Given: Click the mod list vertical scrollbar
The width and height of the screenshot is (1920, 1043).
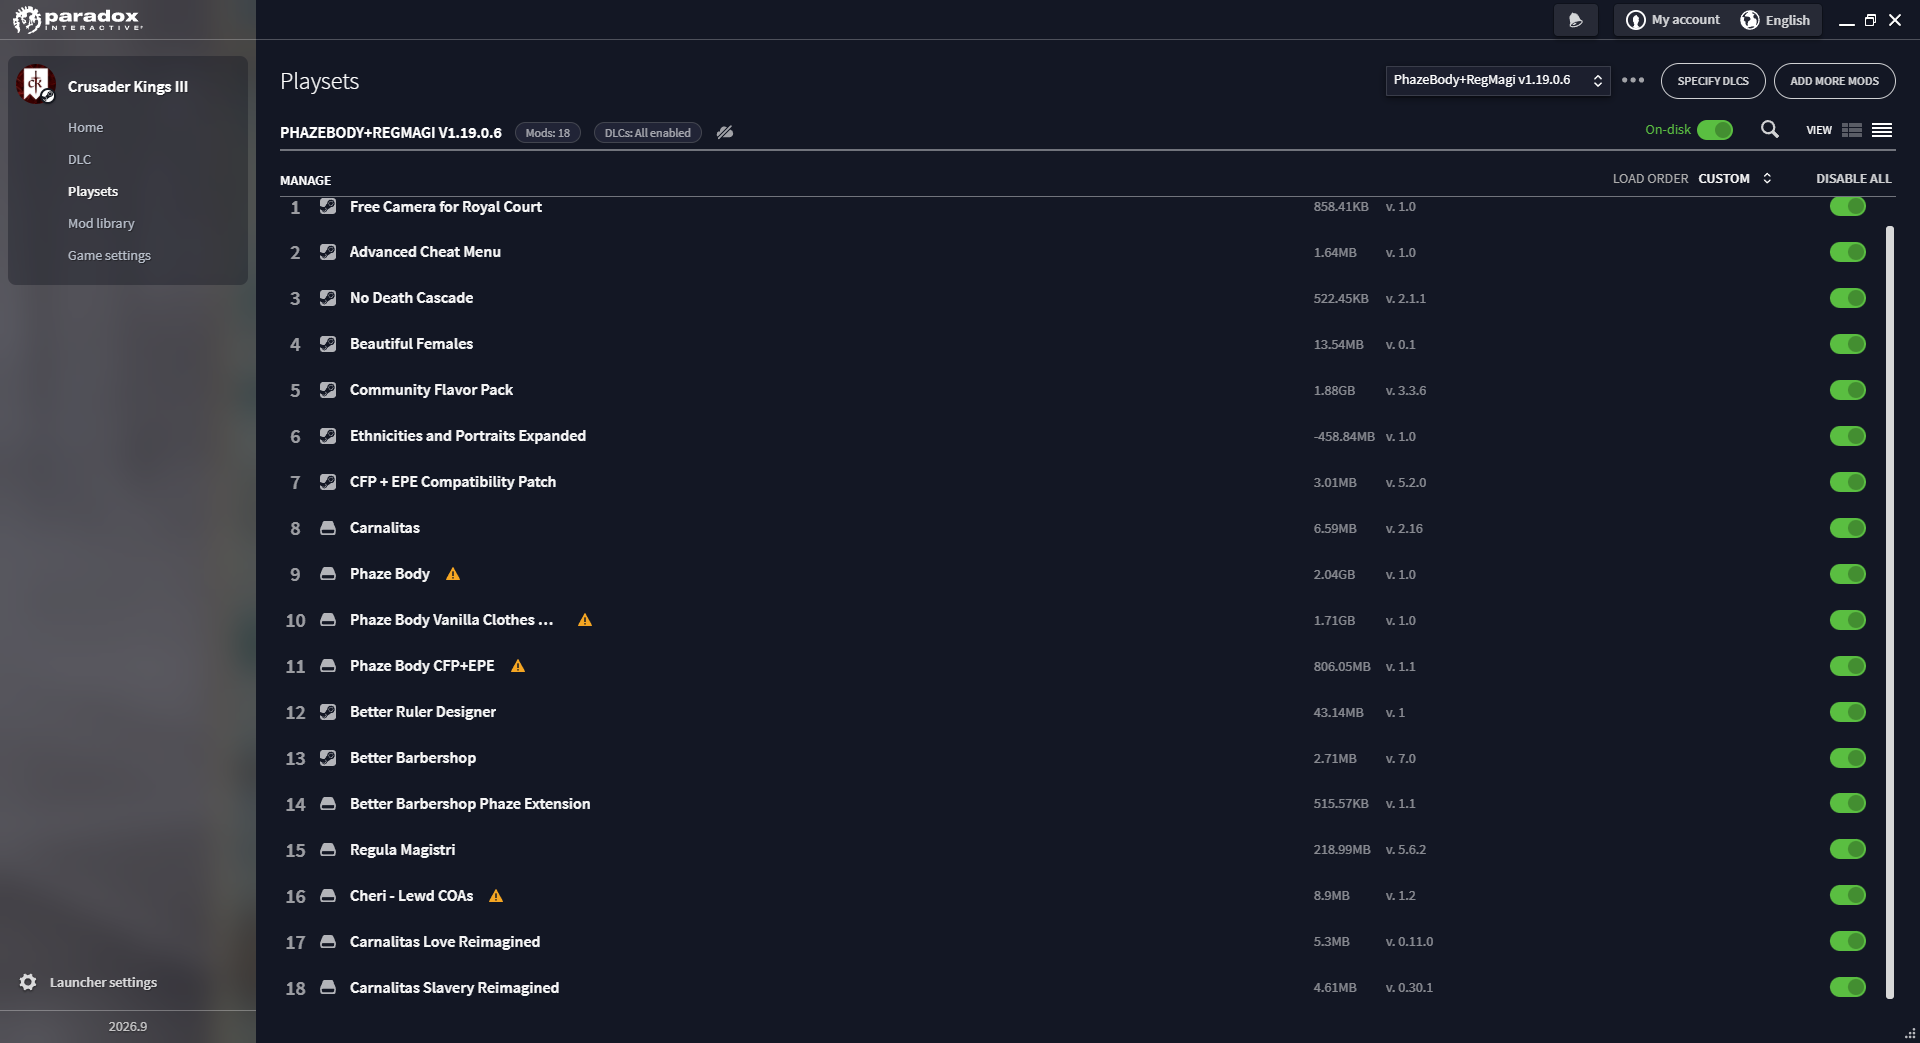Looking at the screenshot, I should point(1890,612).
